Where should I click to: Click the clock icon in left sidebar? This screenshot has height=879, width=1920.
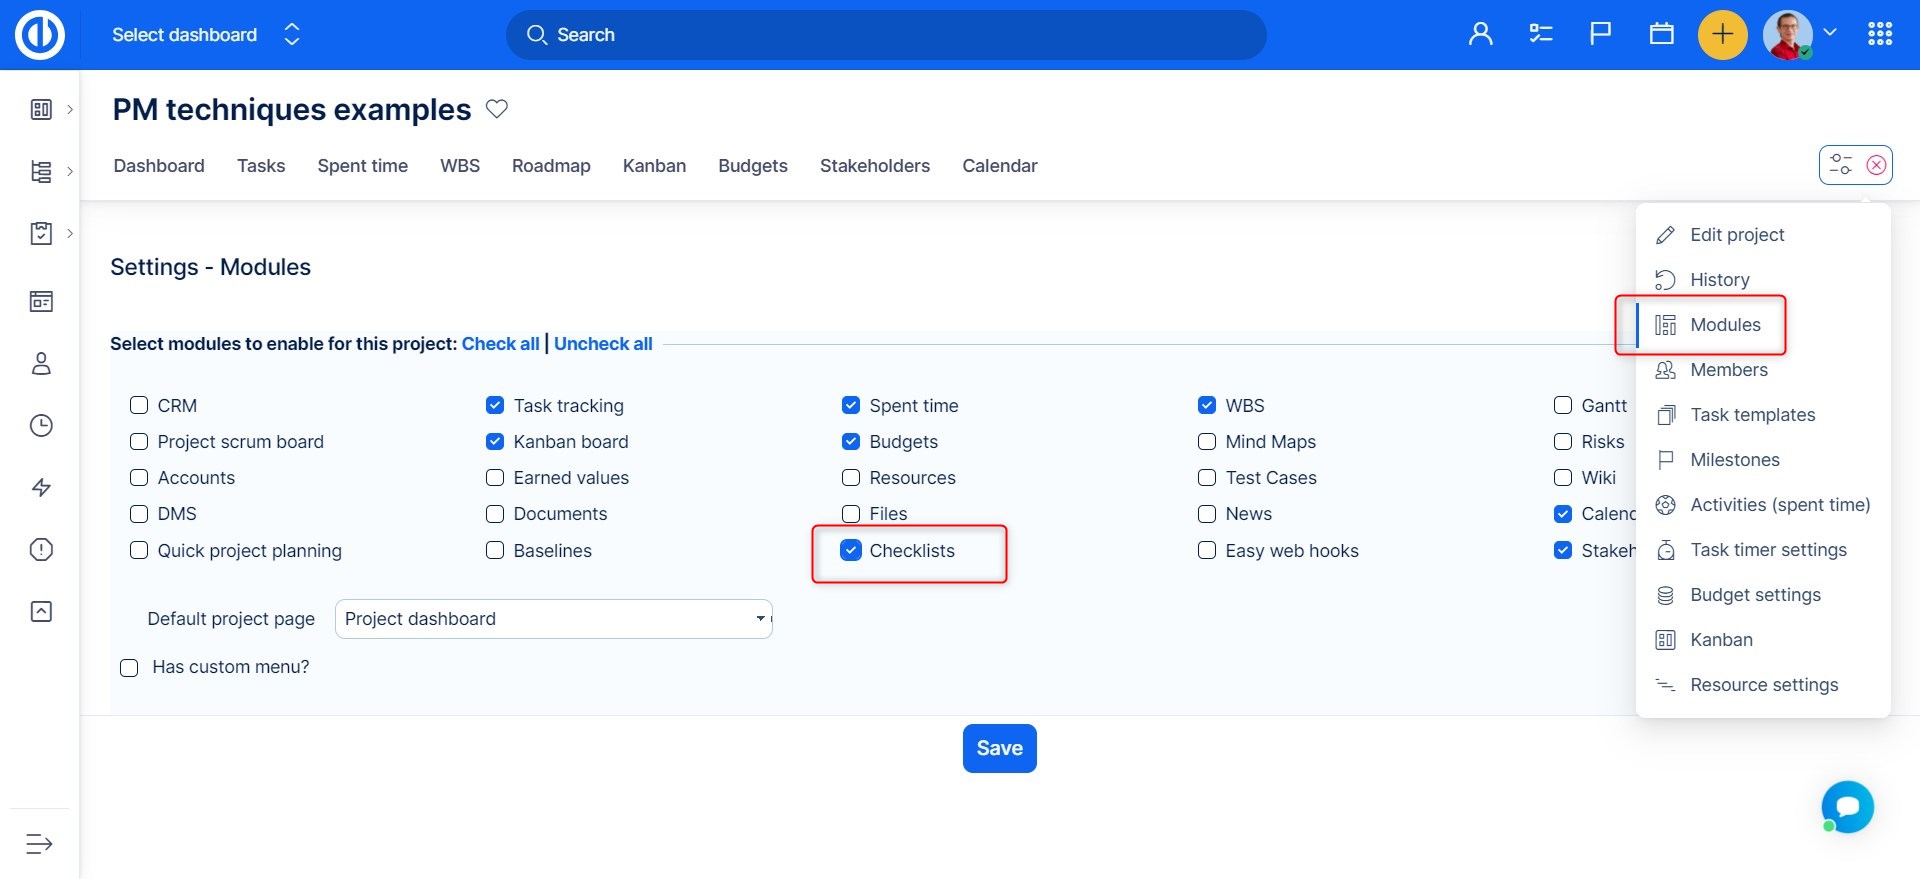point(41,426)
